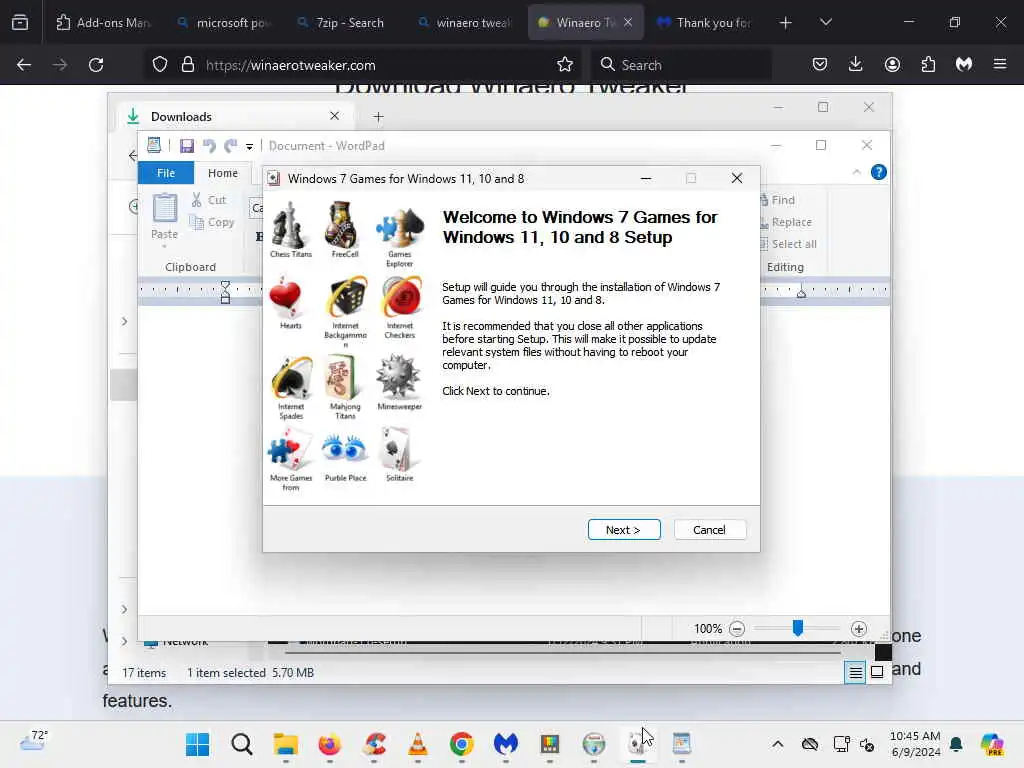Save the WordPad document via toolbar icon
This screenshot has height=768, width=1024.
(x=187, y=146)
